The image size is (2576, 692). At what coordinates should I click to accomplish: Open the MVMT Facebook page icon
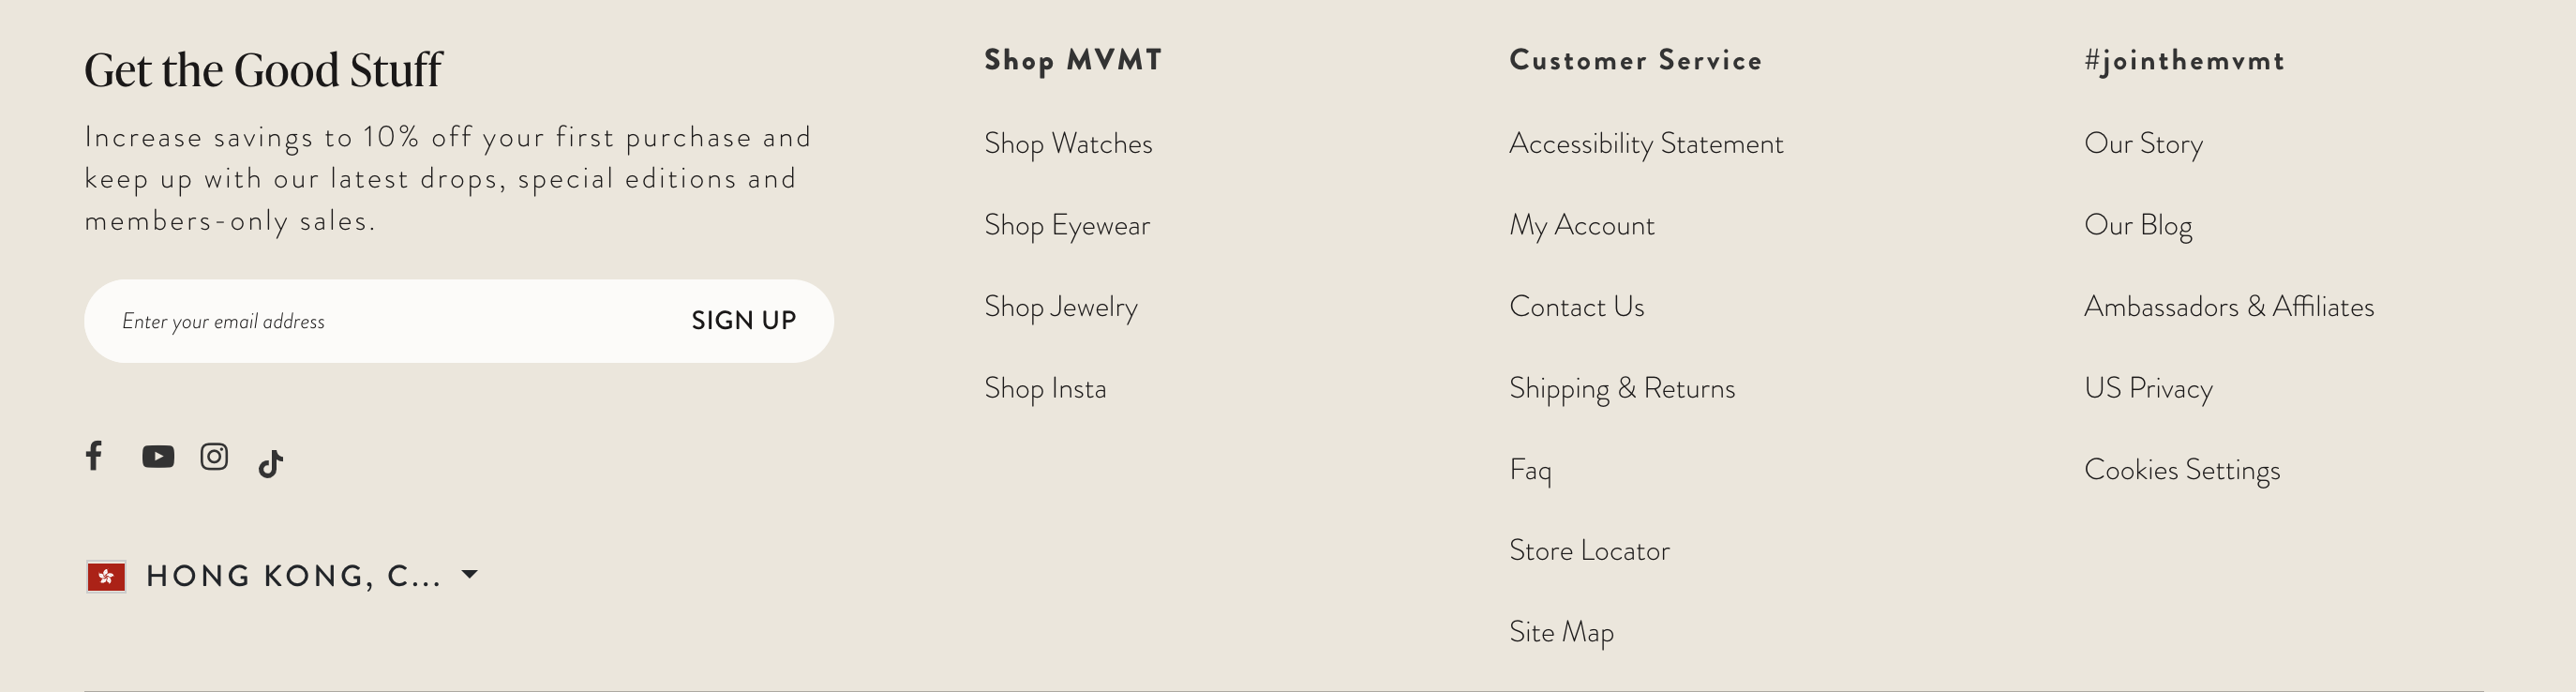[x=94, y=456]
